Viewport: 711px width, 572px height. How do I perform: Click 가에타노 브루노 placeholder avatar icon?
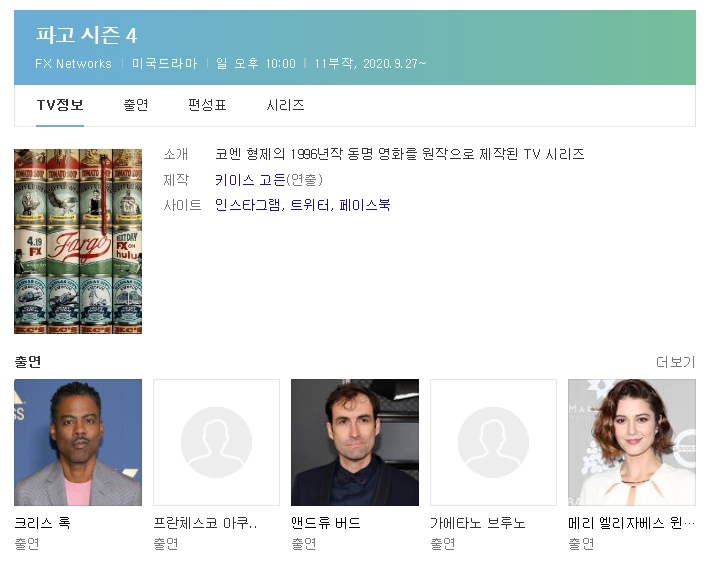coord(493,442)
